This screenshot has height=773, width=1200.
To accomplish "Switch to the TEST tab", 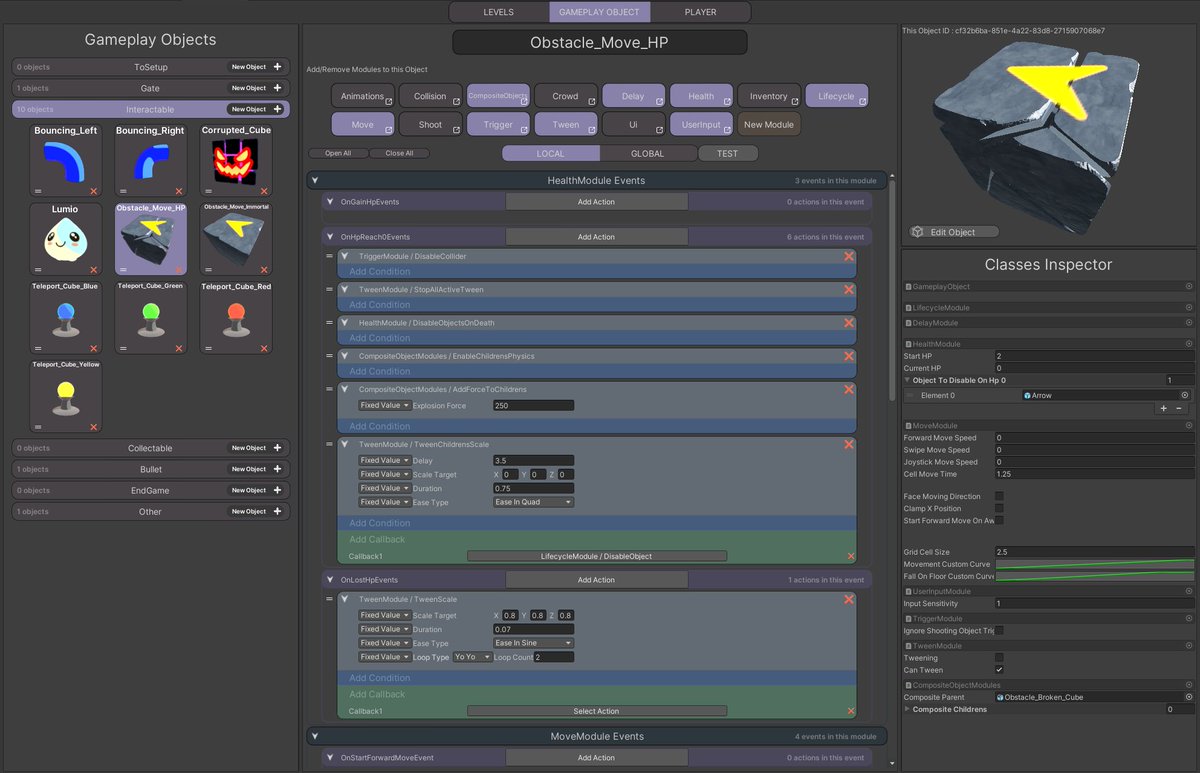I will [727, 153].
